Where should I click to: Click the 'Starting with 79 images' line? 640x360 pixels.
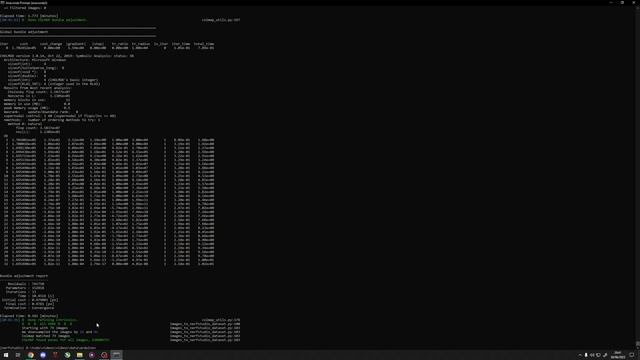coord(45,328)
